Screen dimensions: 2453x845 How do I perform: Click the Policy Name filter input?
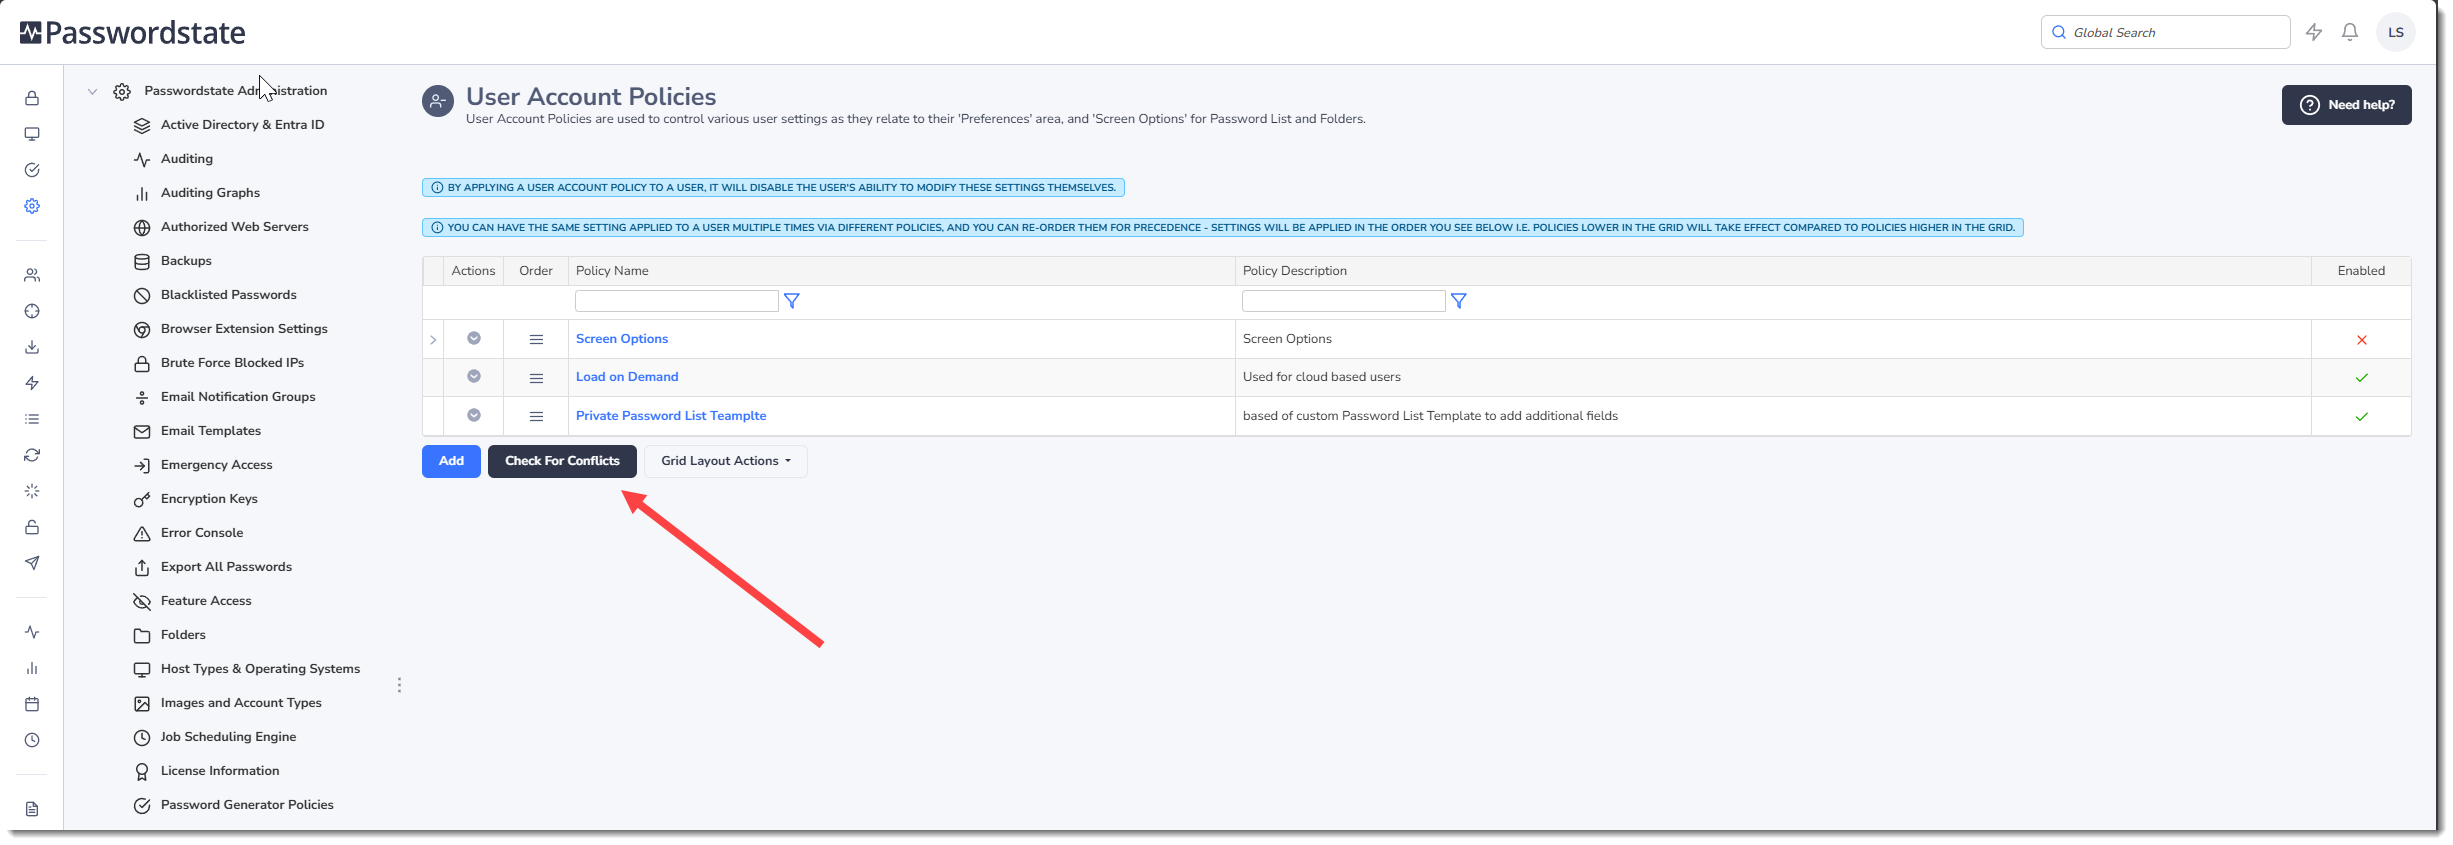[x=677, y=301]
